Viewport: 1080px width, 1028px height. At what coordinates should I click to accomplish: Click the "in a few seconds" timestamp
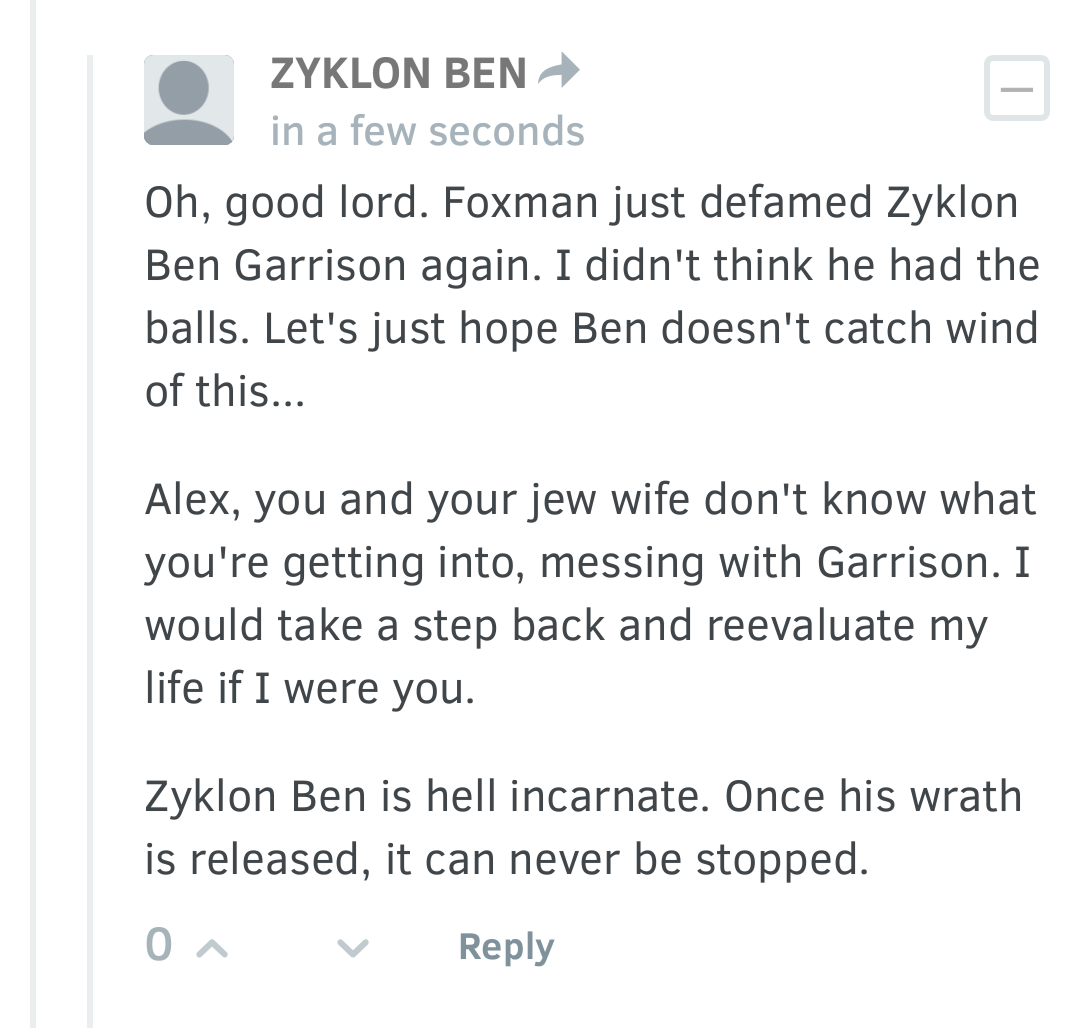(427, 132)
